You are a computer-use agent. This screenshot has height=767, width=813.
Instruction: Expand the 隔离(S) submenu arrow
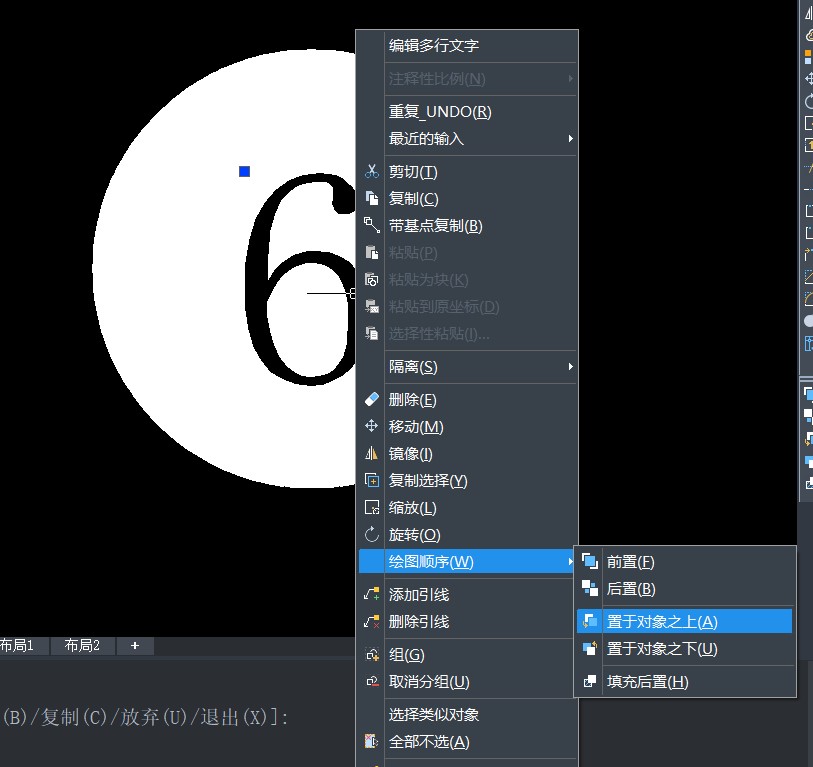[570, 367]
